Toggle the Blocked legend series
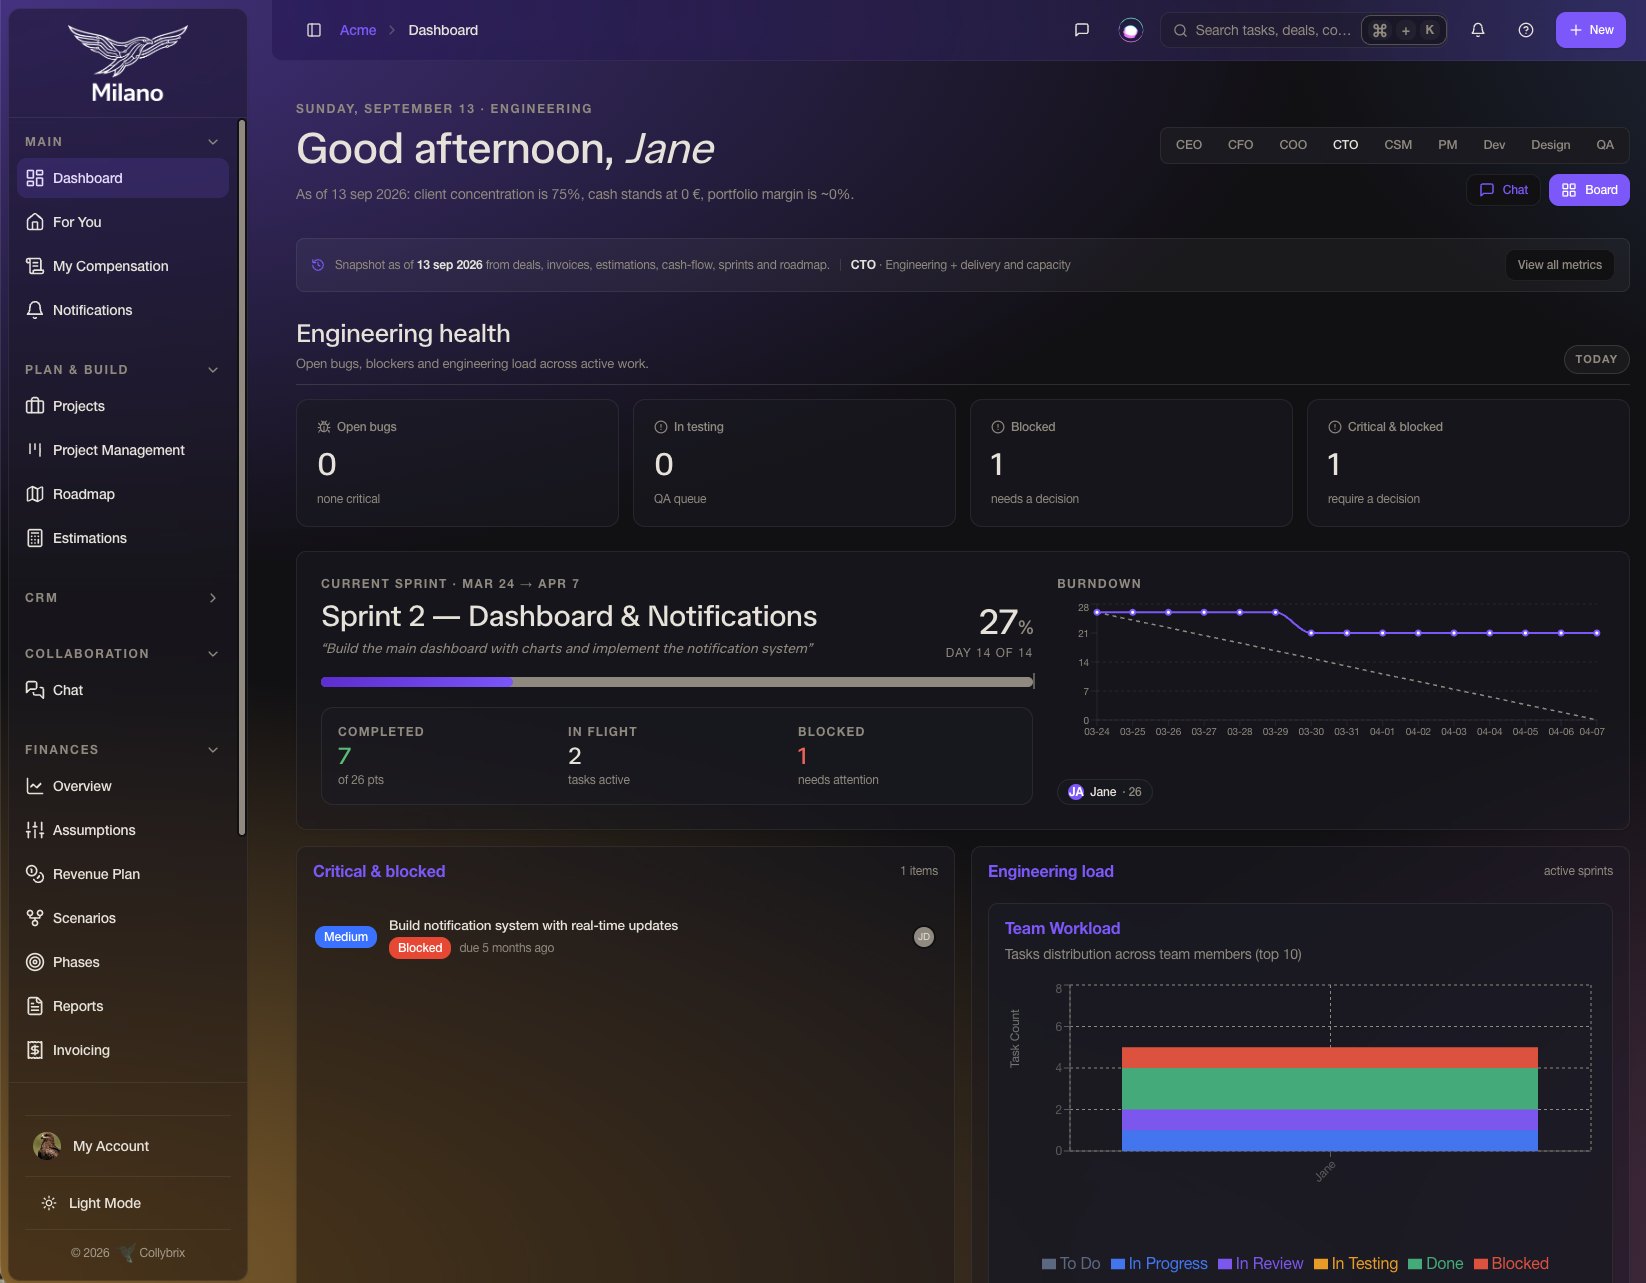The height and width of the screenshot is (1283, 1646). pos(1511,1264)
